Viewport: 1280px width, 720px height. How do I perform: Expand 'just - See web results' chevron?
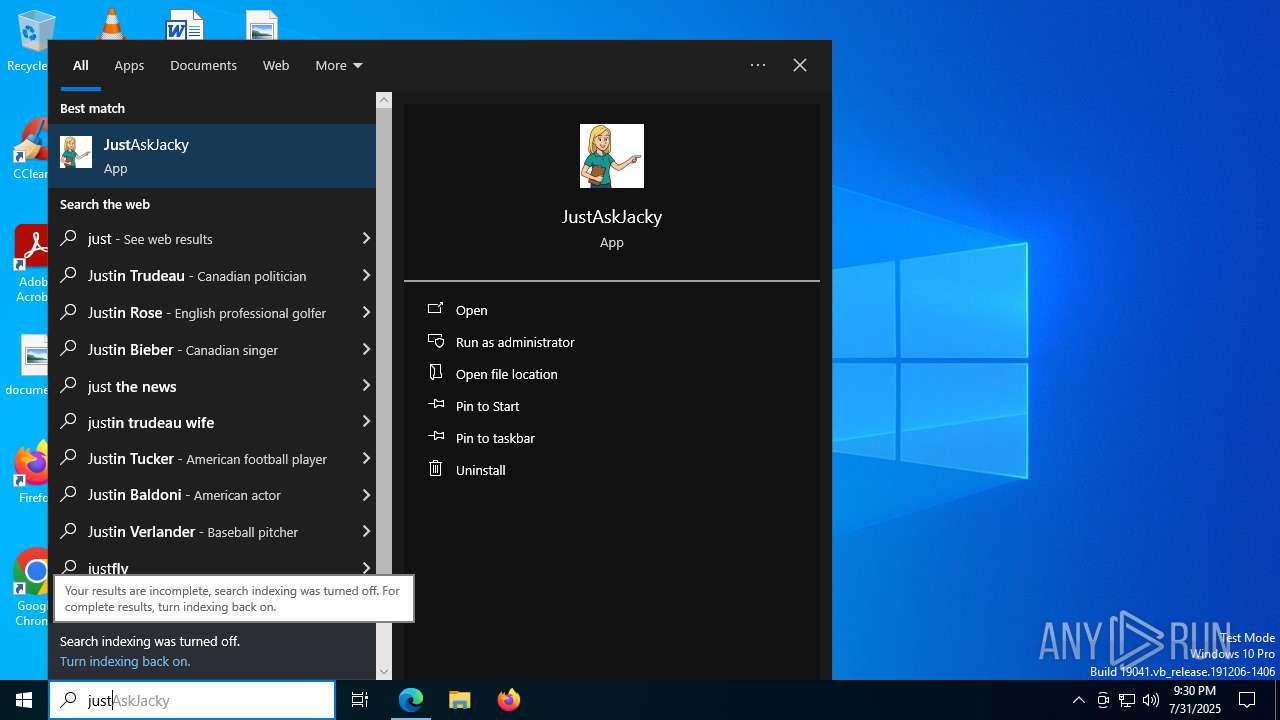pyautogui.click(x=366, y=238)
